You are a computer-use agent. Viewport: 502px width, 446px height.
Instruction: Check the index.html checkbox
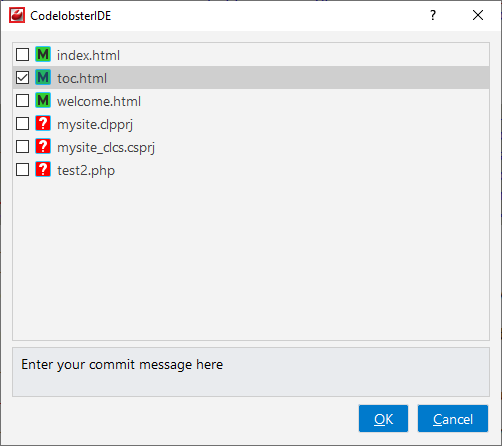coord(22,54)
